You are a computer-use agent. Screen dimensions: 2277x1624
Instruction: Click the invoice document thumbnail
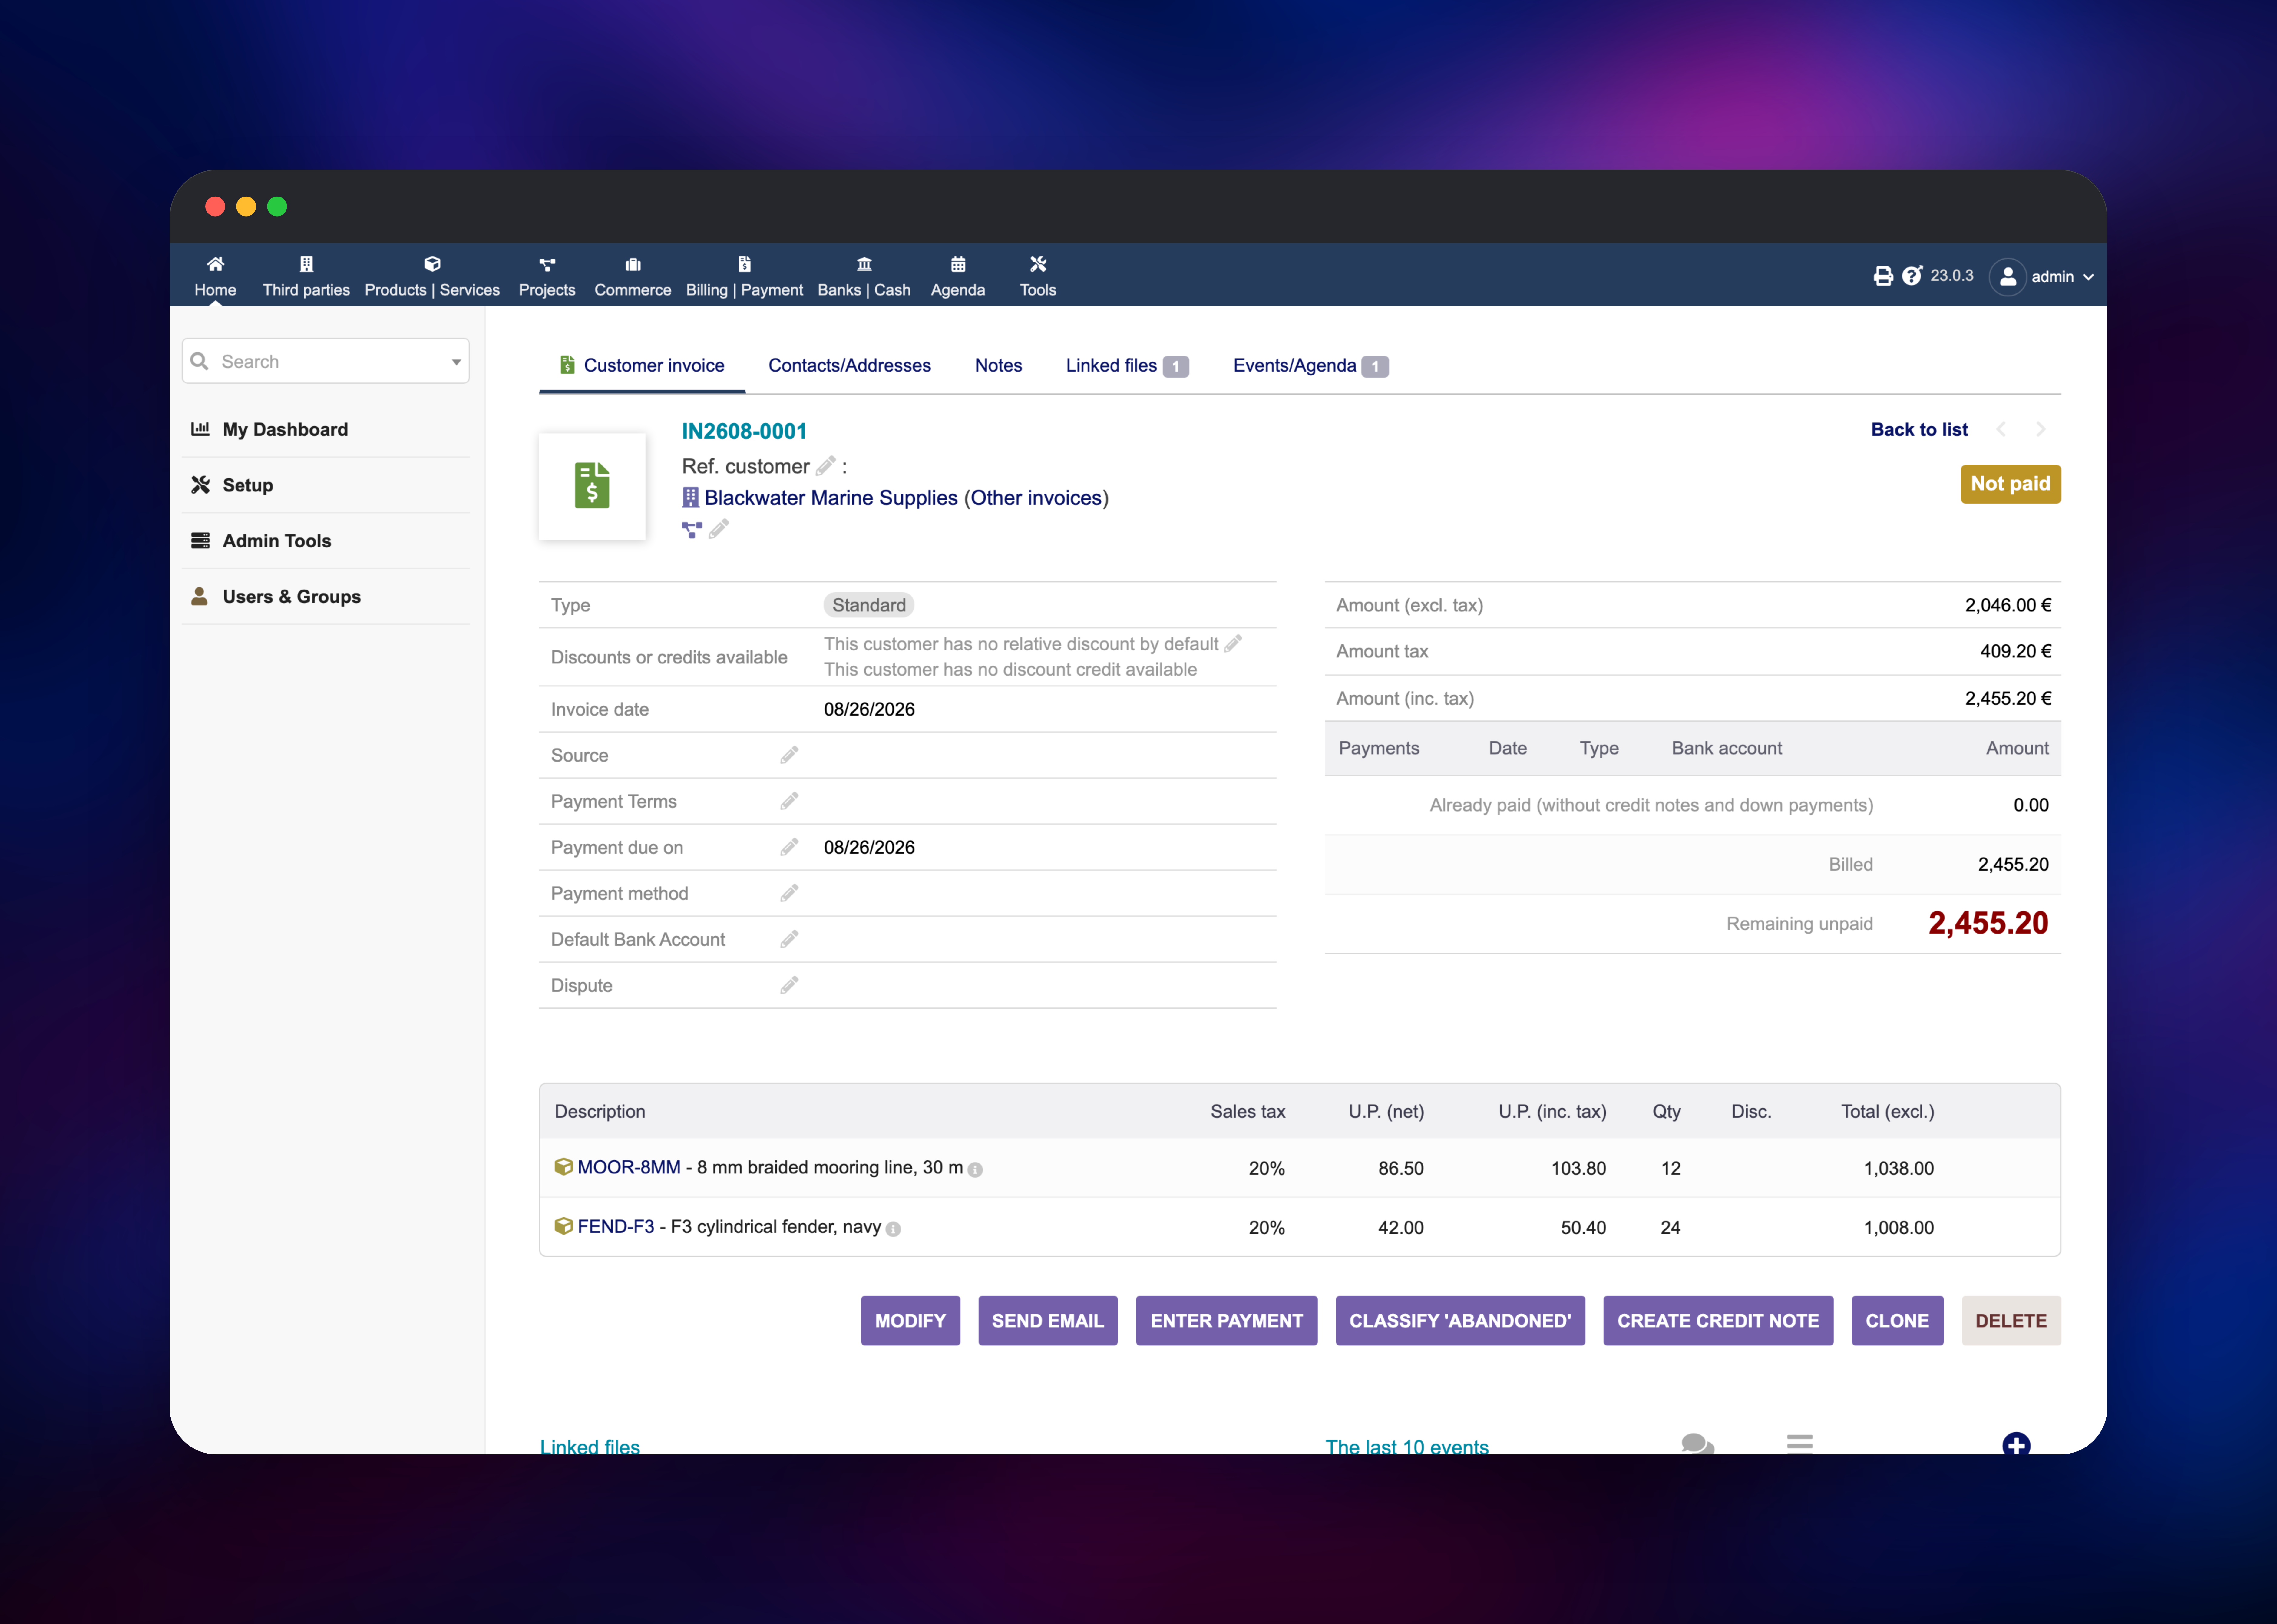pos(592,486)
